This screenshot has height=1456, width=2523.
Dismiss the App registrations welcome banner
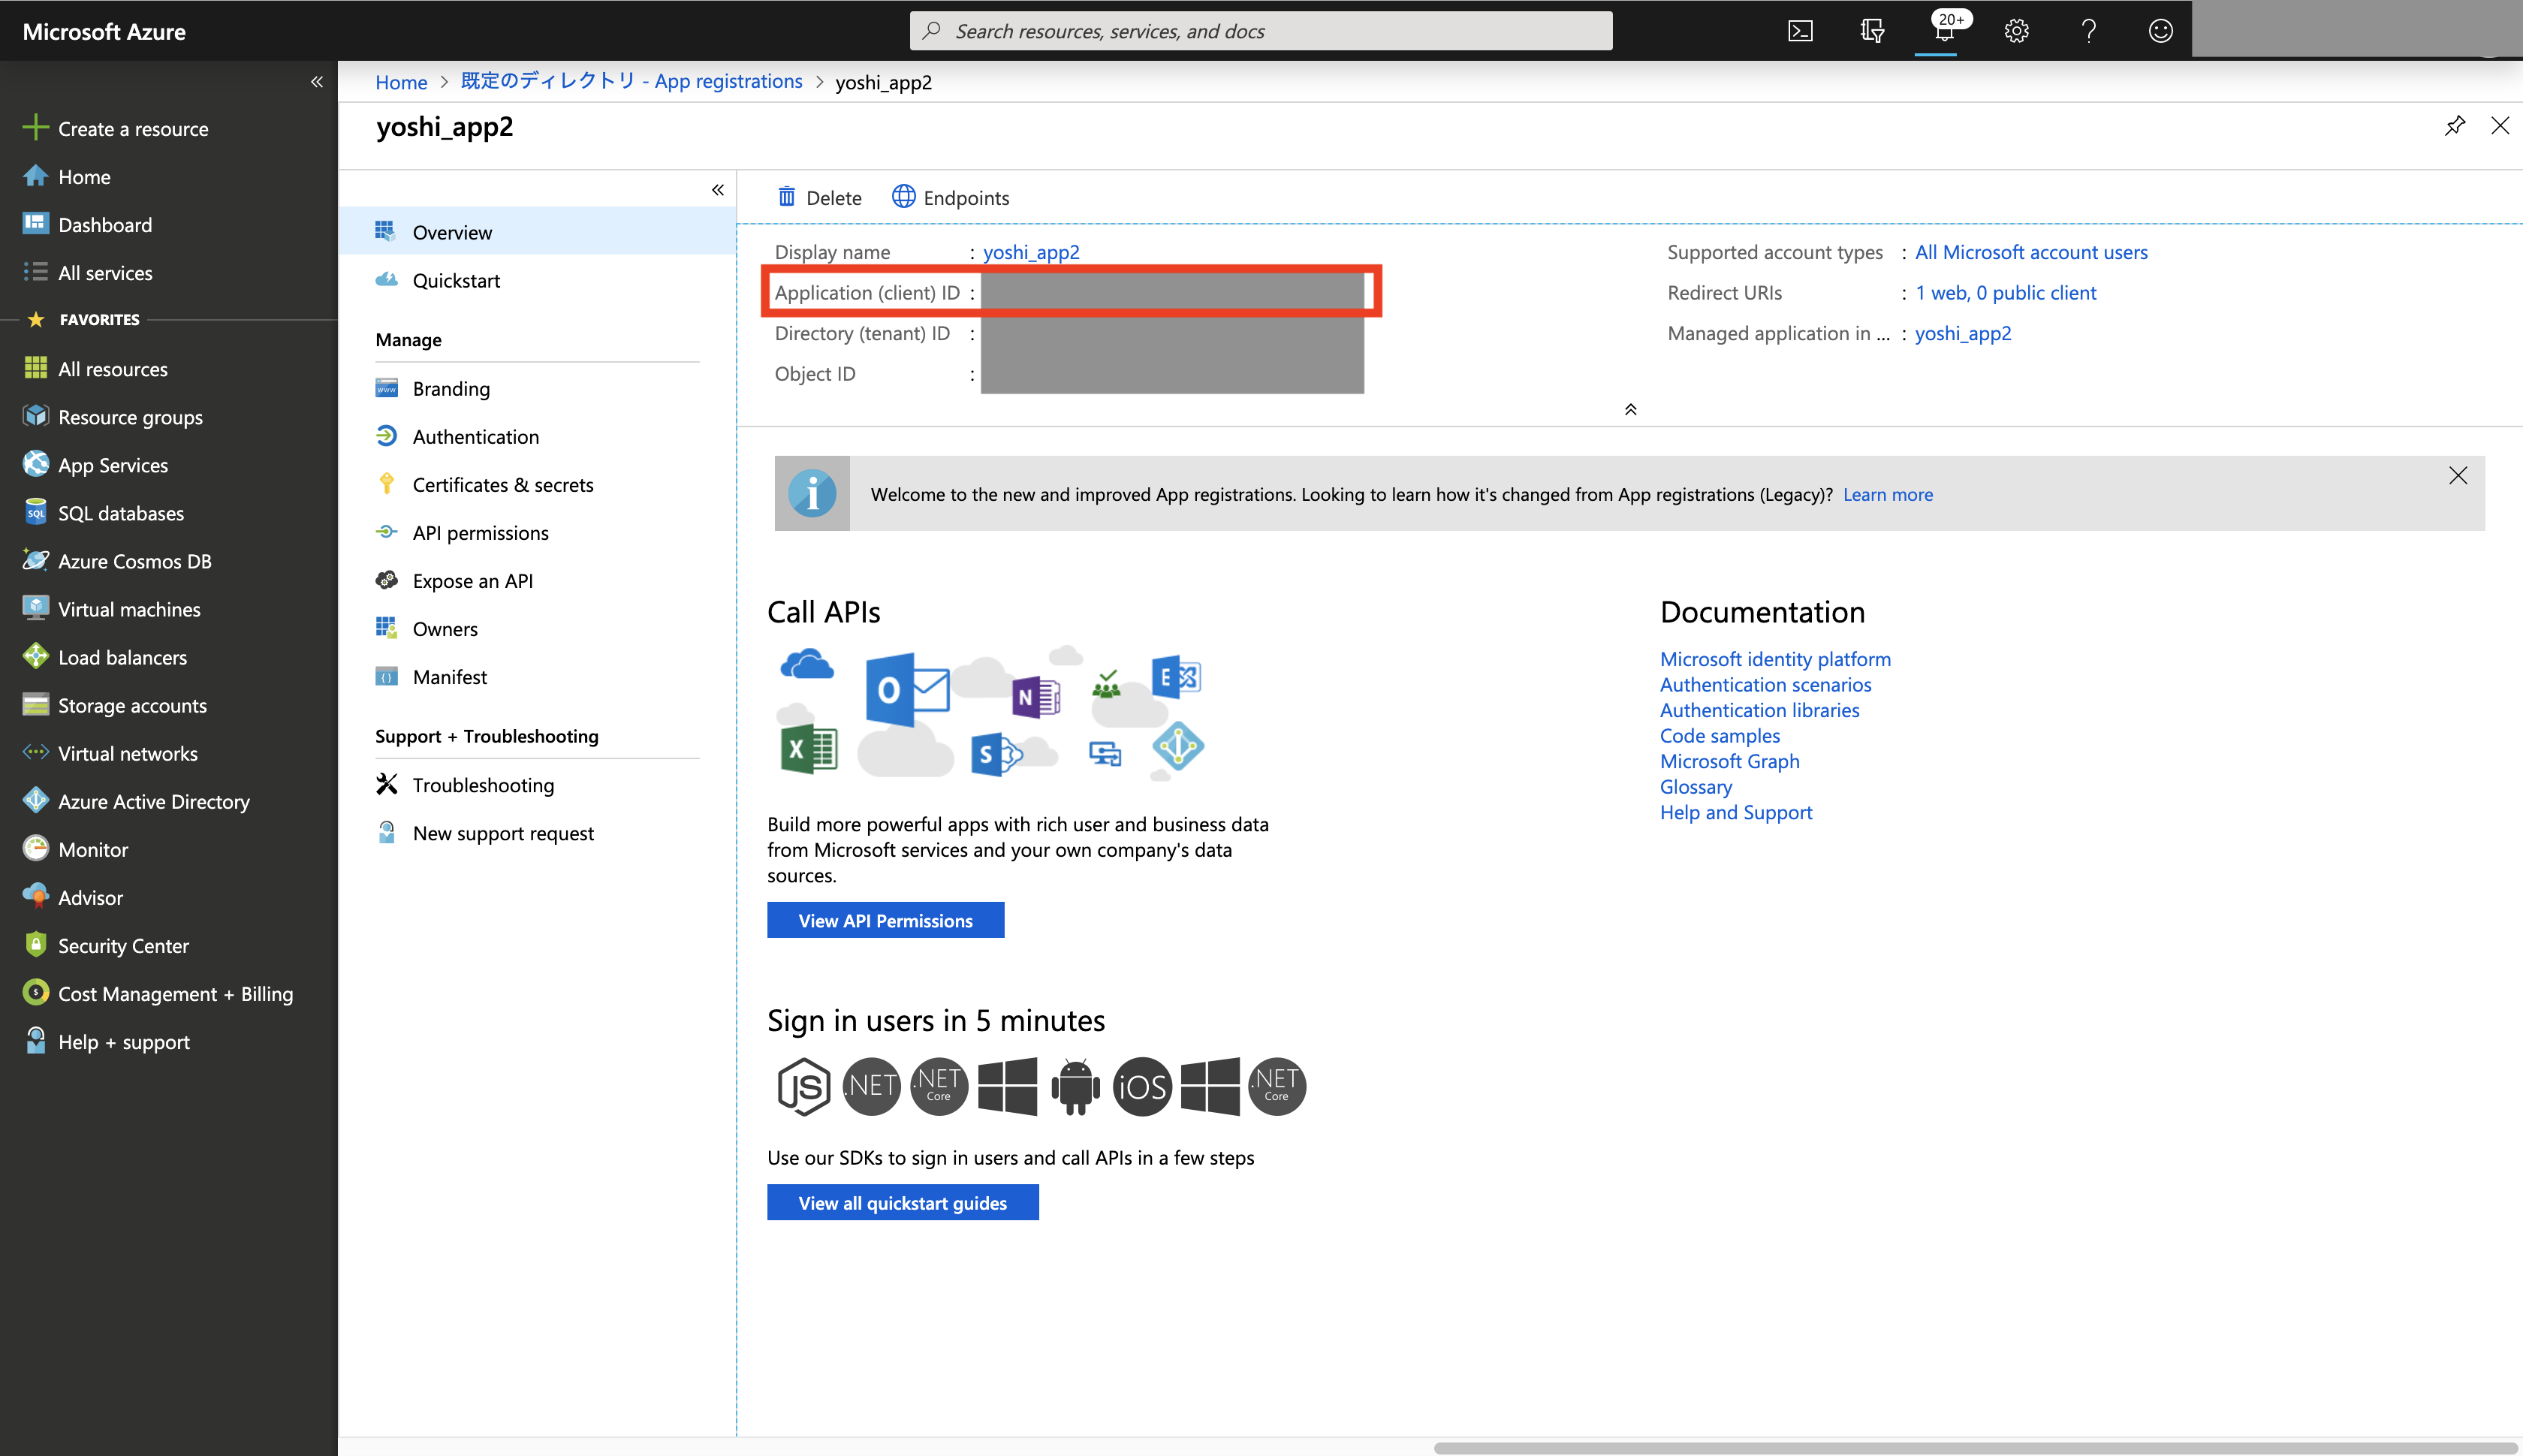(x=2458, y=475)
